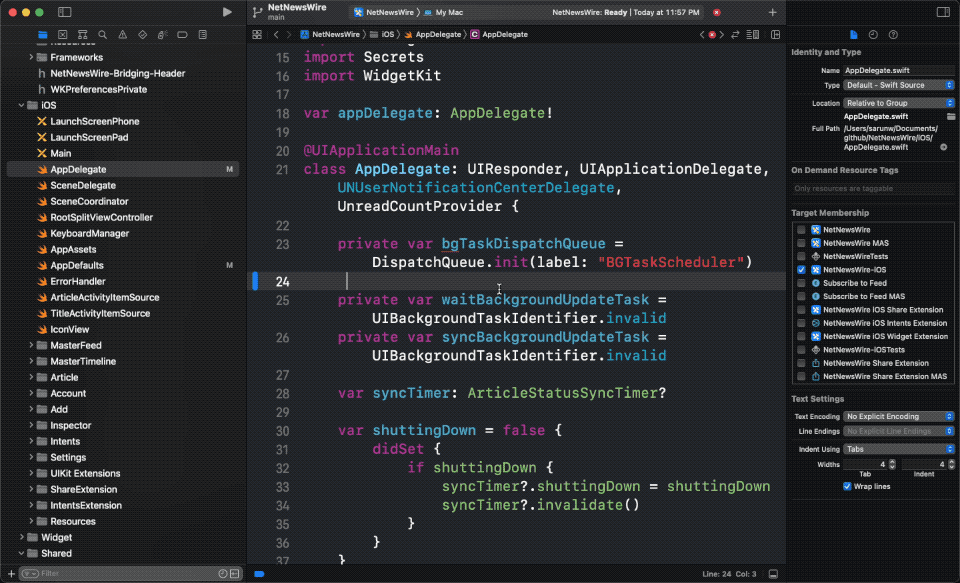Click the iOS breadcrumb in jump bar

pos(387,34)
